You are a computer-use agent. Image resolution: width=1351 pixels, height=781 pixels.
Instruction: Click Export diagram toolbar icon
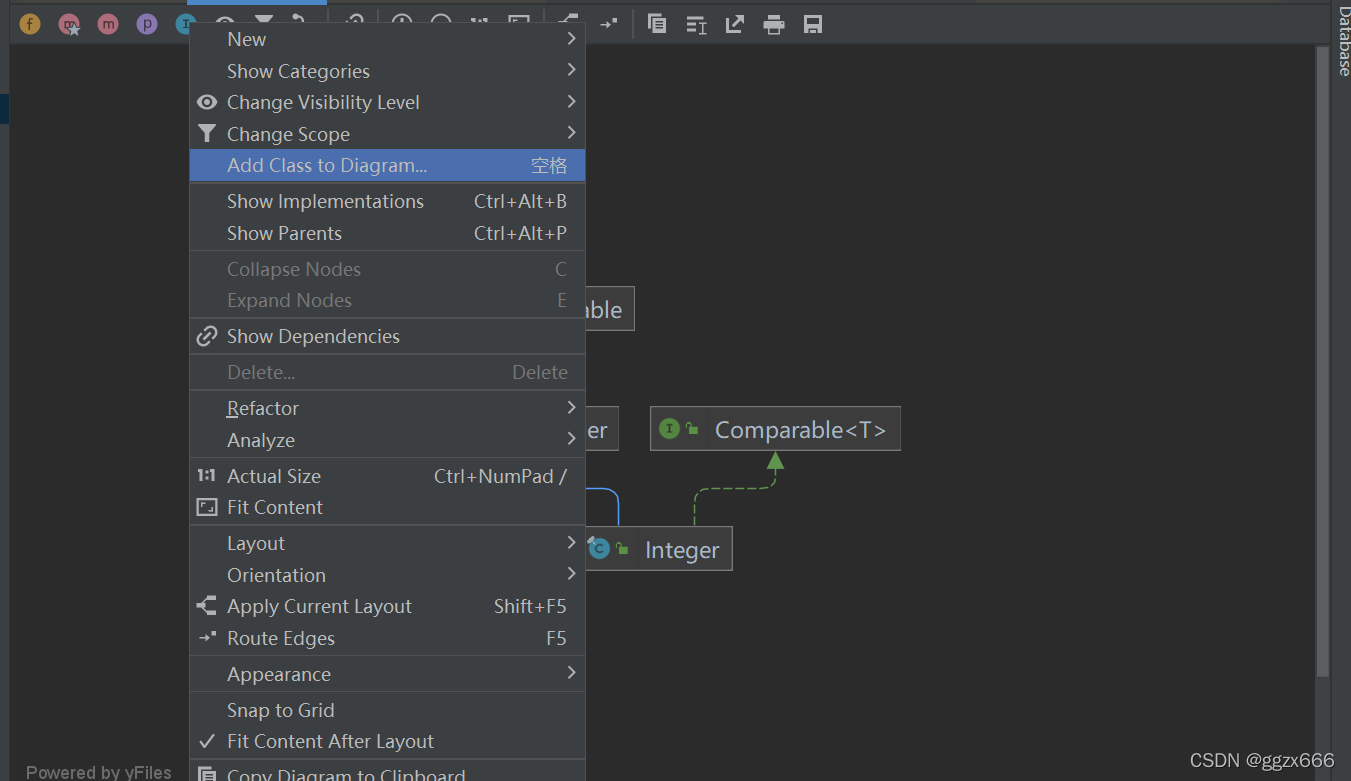tap(735, 24)
